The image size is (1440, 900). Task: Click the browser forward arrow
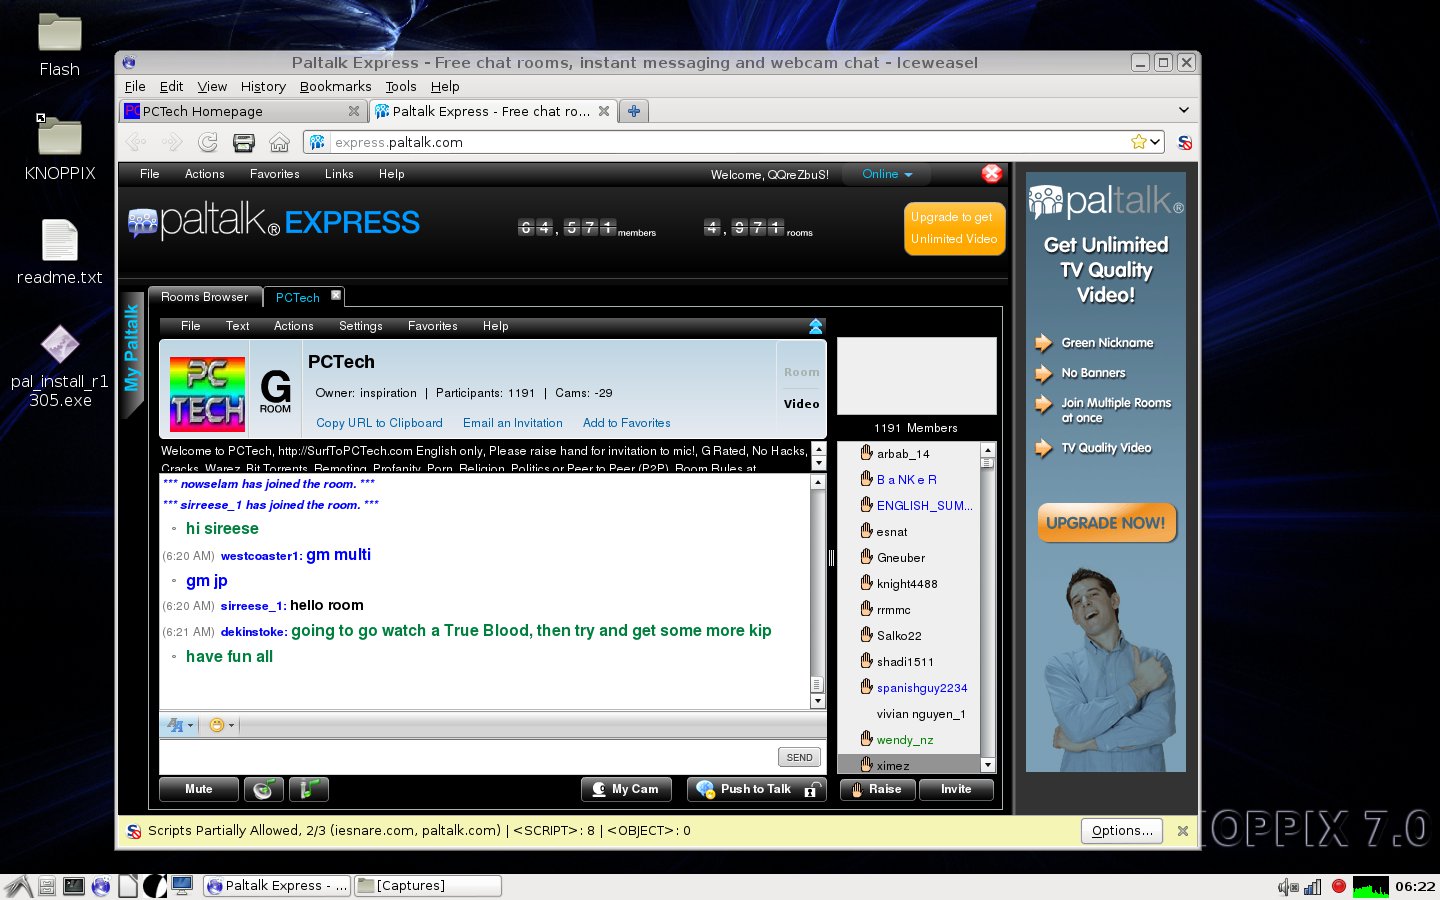172,142
